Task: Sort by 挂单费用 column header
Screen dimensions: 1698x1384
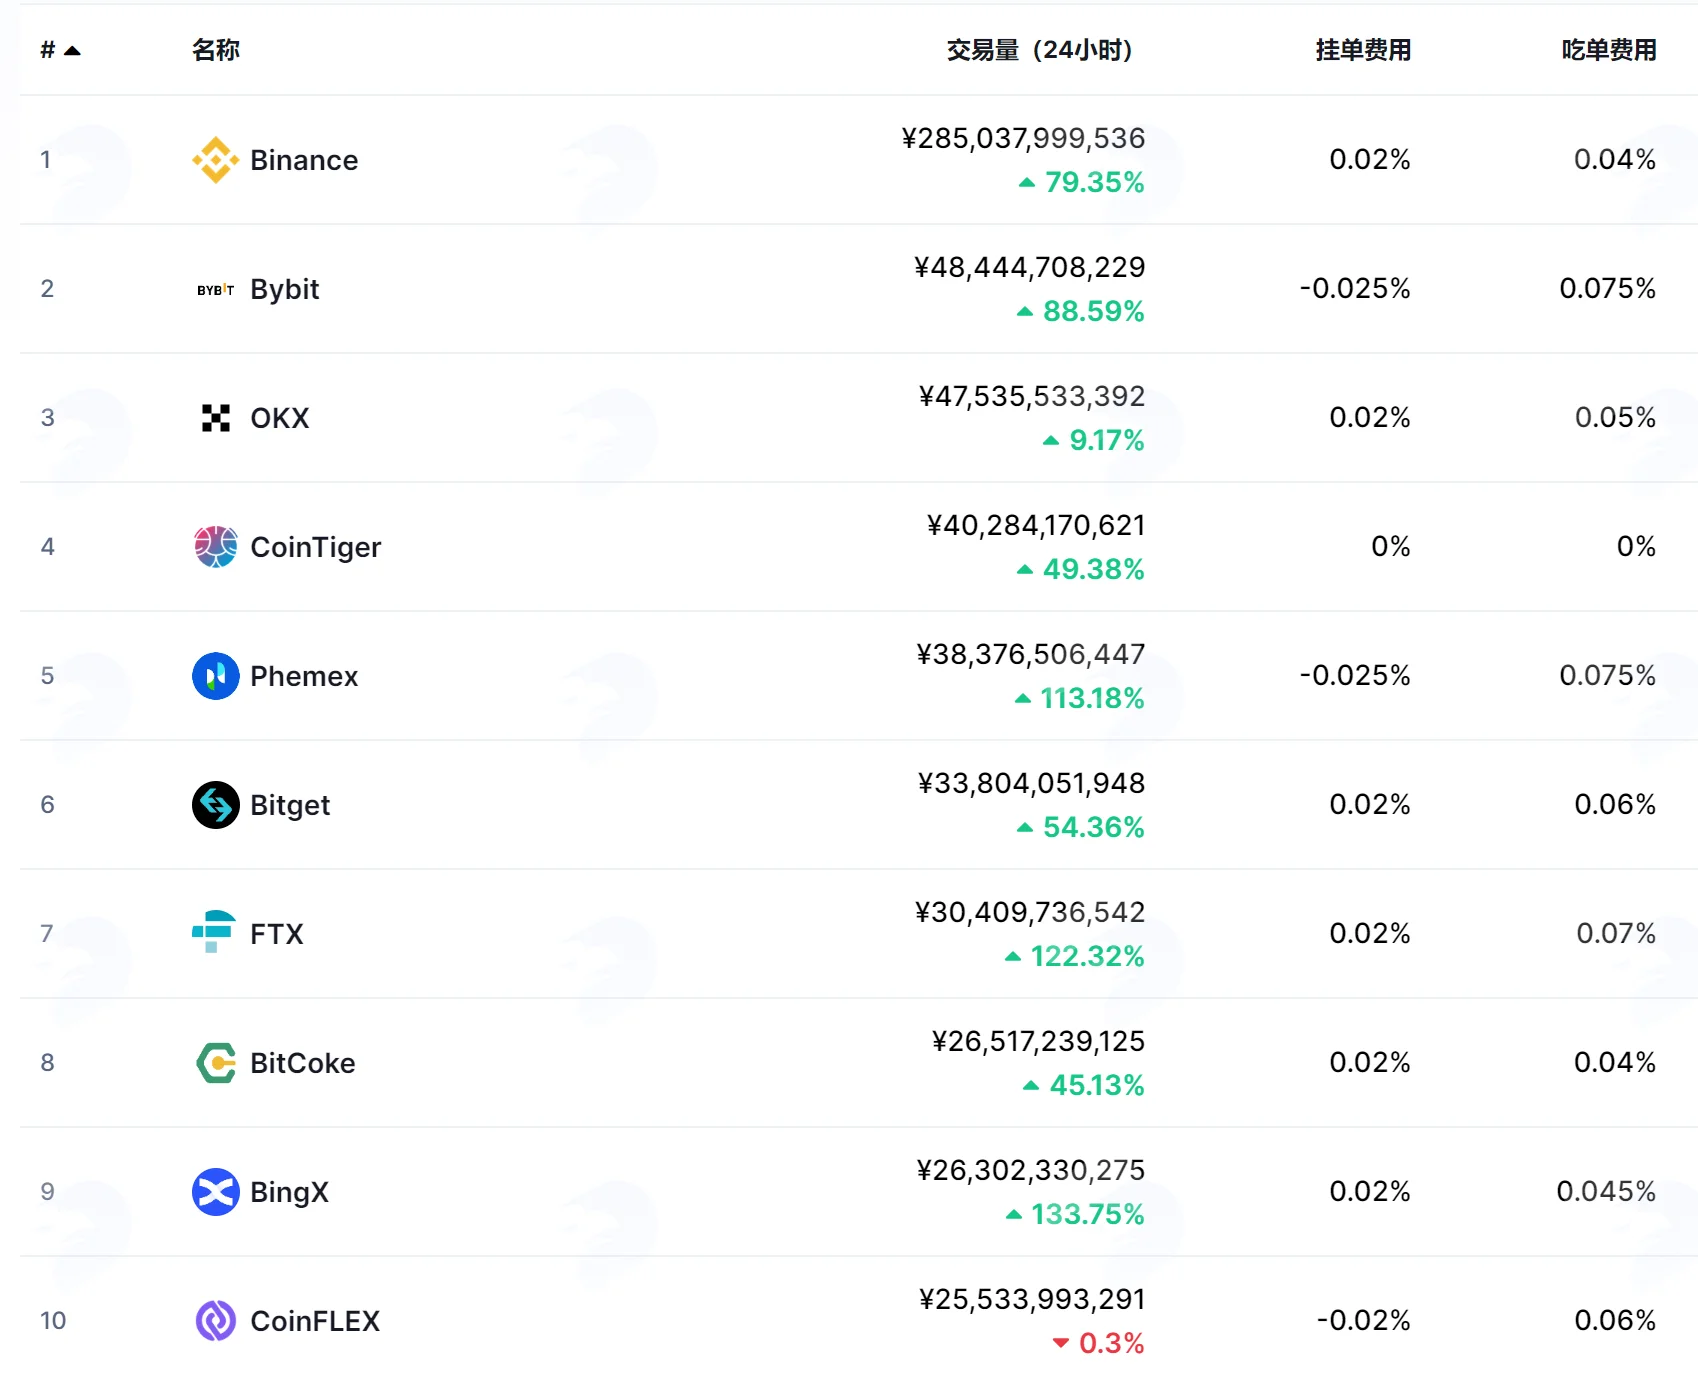Action: 1363,50
